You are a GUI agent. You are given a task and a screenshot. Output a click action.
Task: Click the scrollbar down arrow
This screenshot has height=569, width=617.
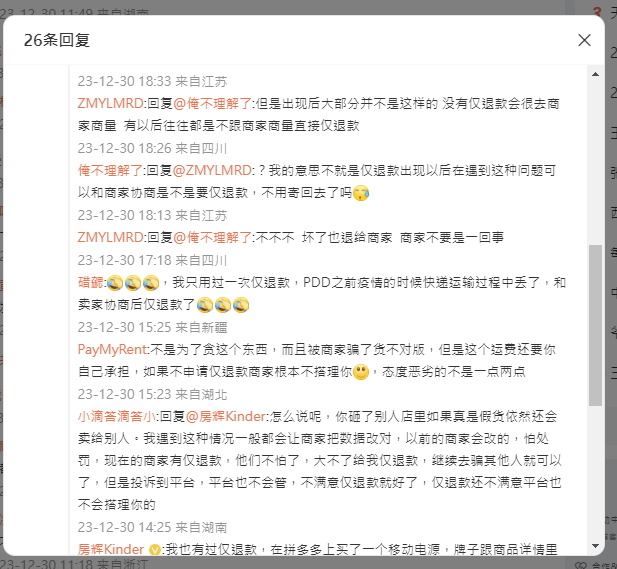595,546
